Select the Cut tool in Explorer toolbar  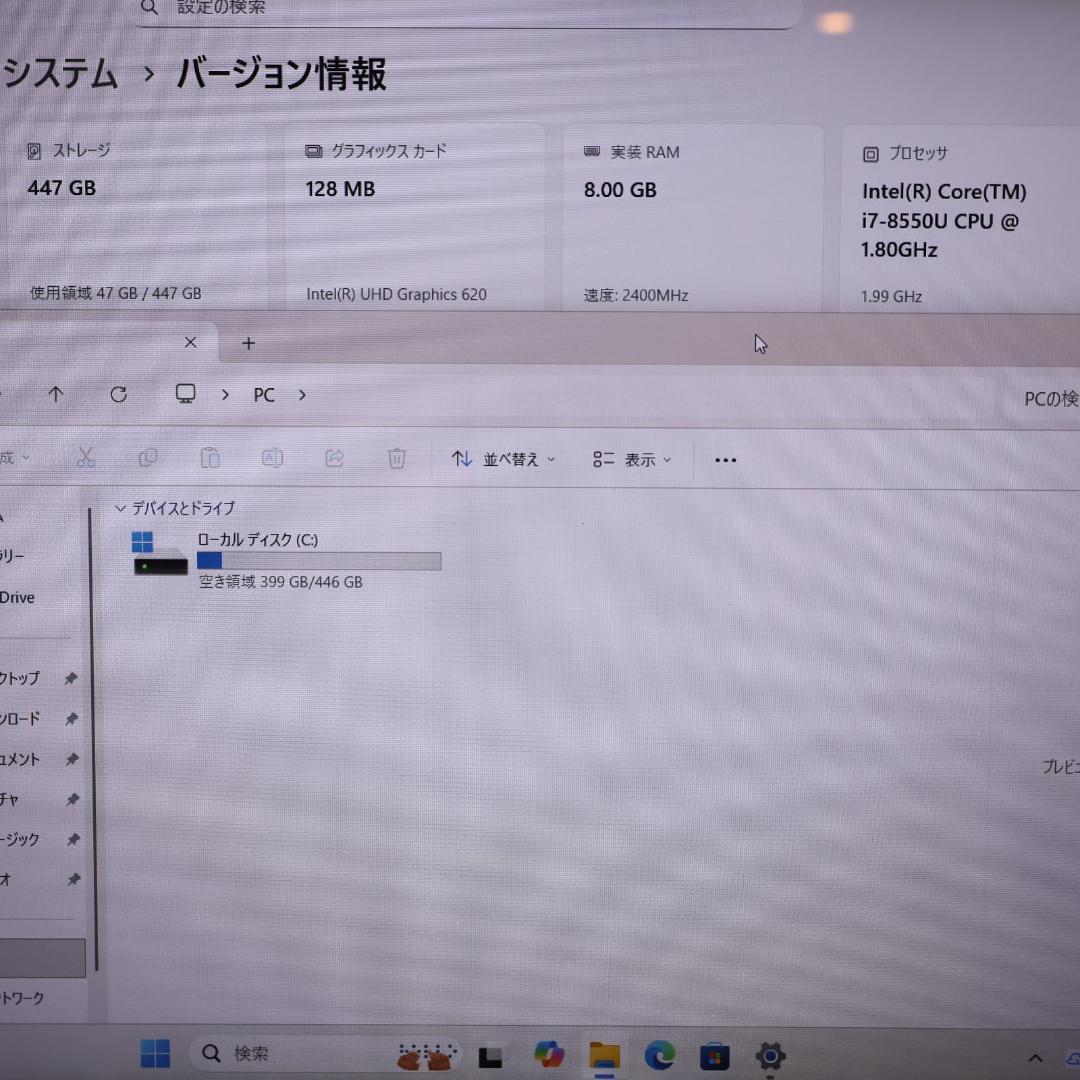86,457
